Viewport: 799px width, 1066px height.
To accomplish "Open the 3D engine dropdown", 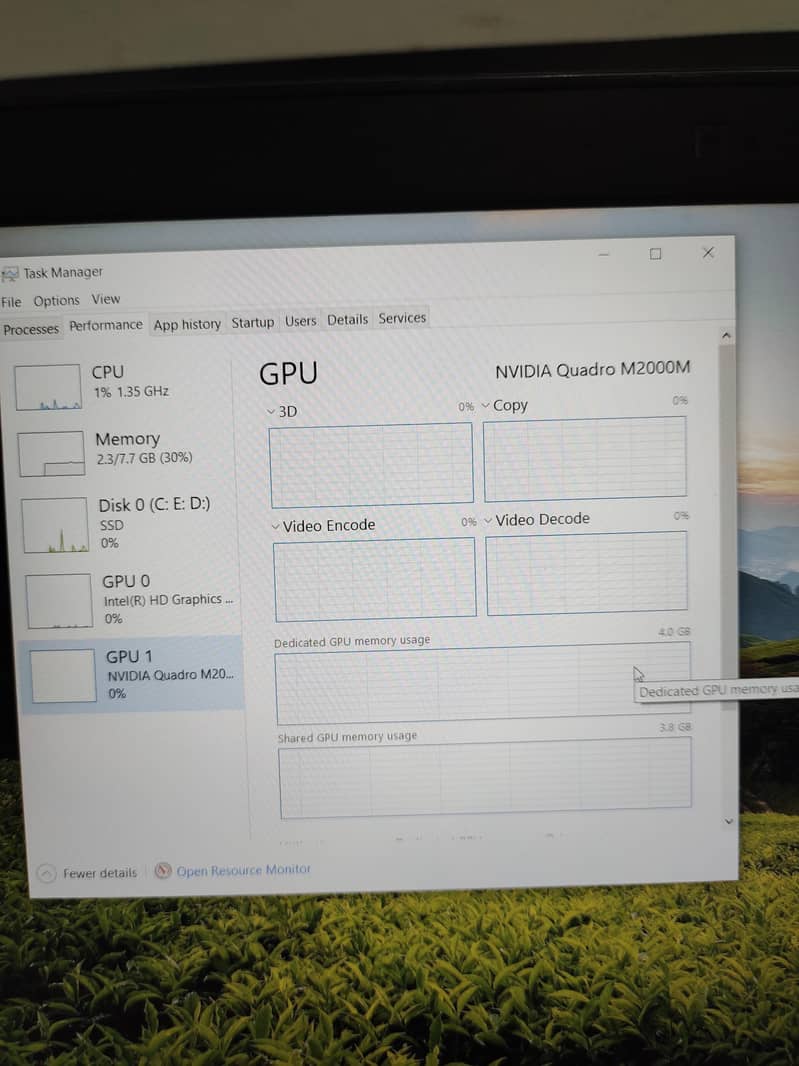I will pyautogui.click(x=282, y=411).
